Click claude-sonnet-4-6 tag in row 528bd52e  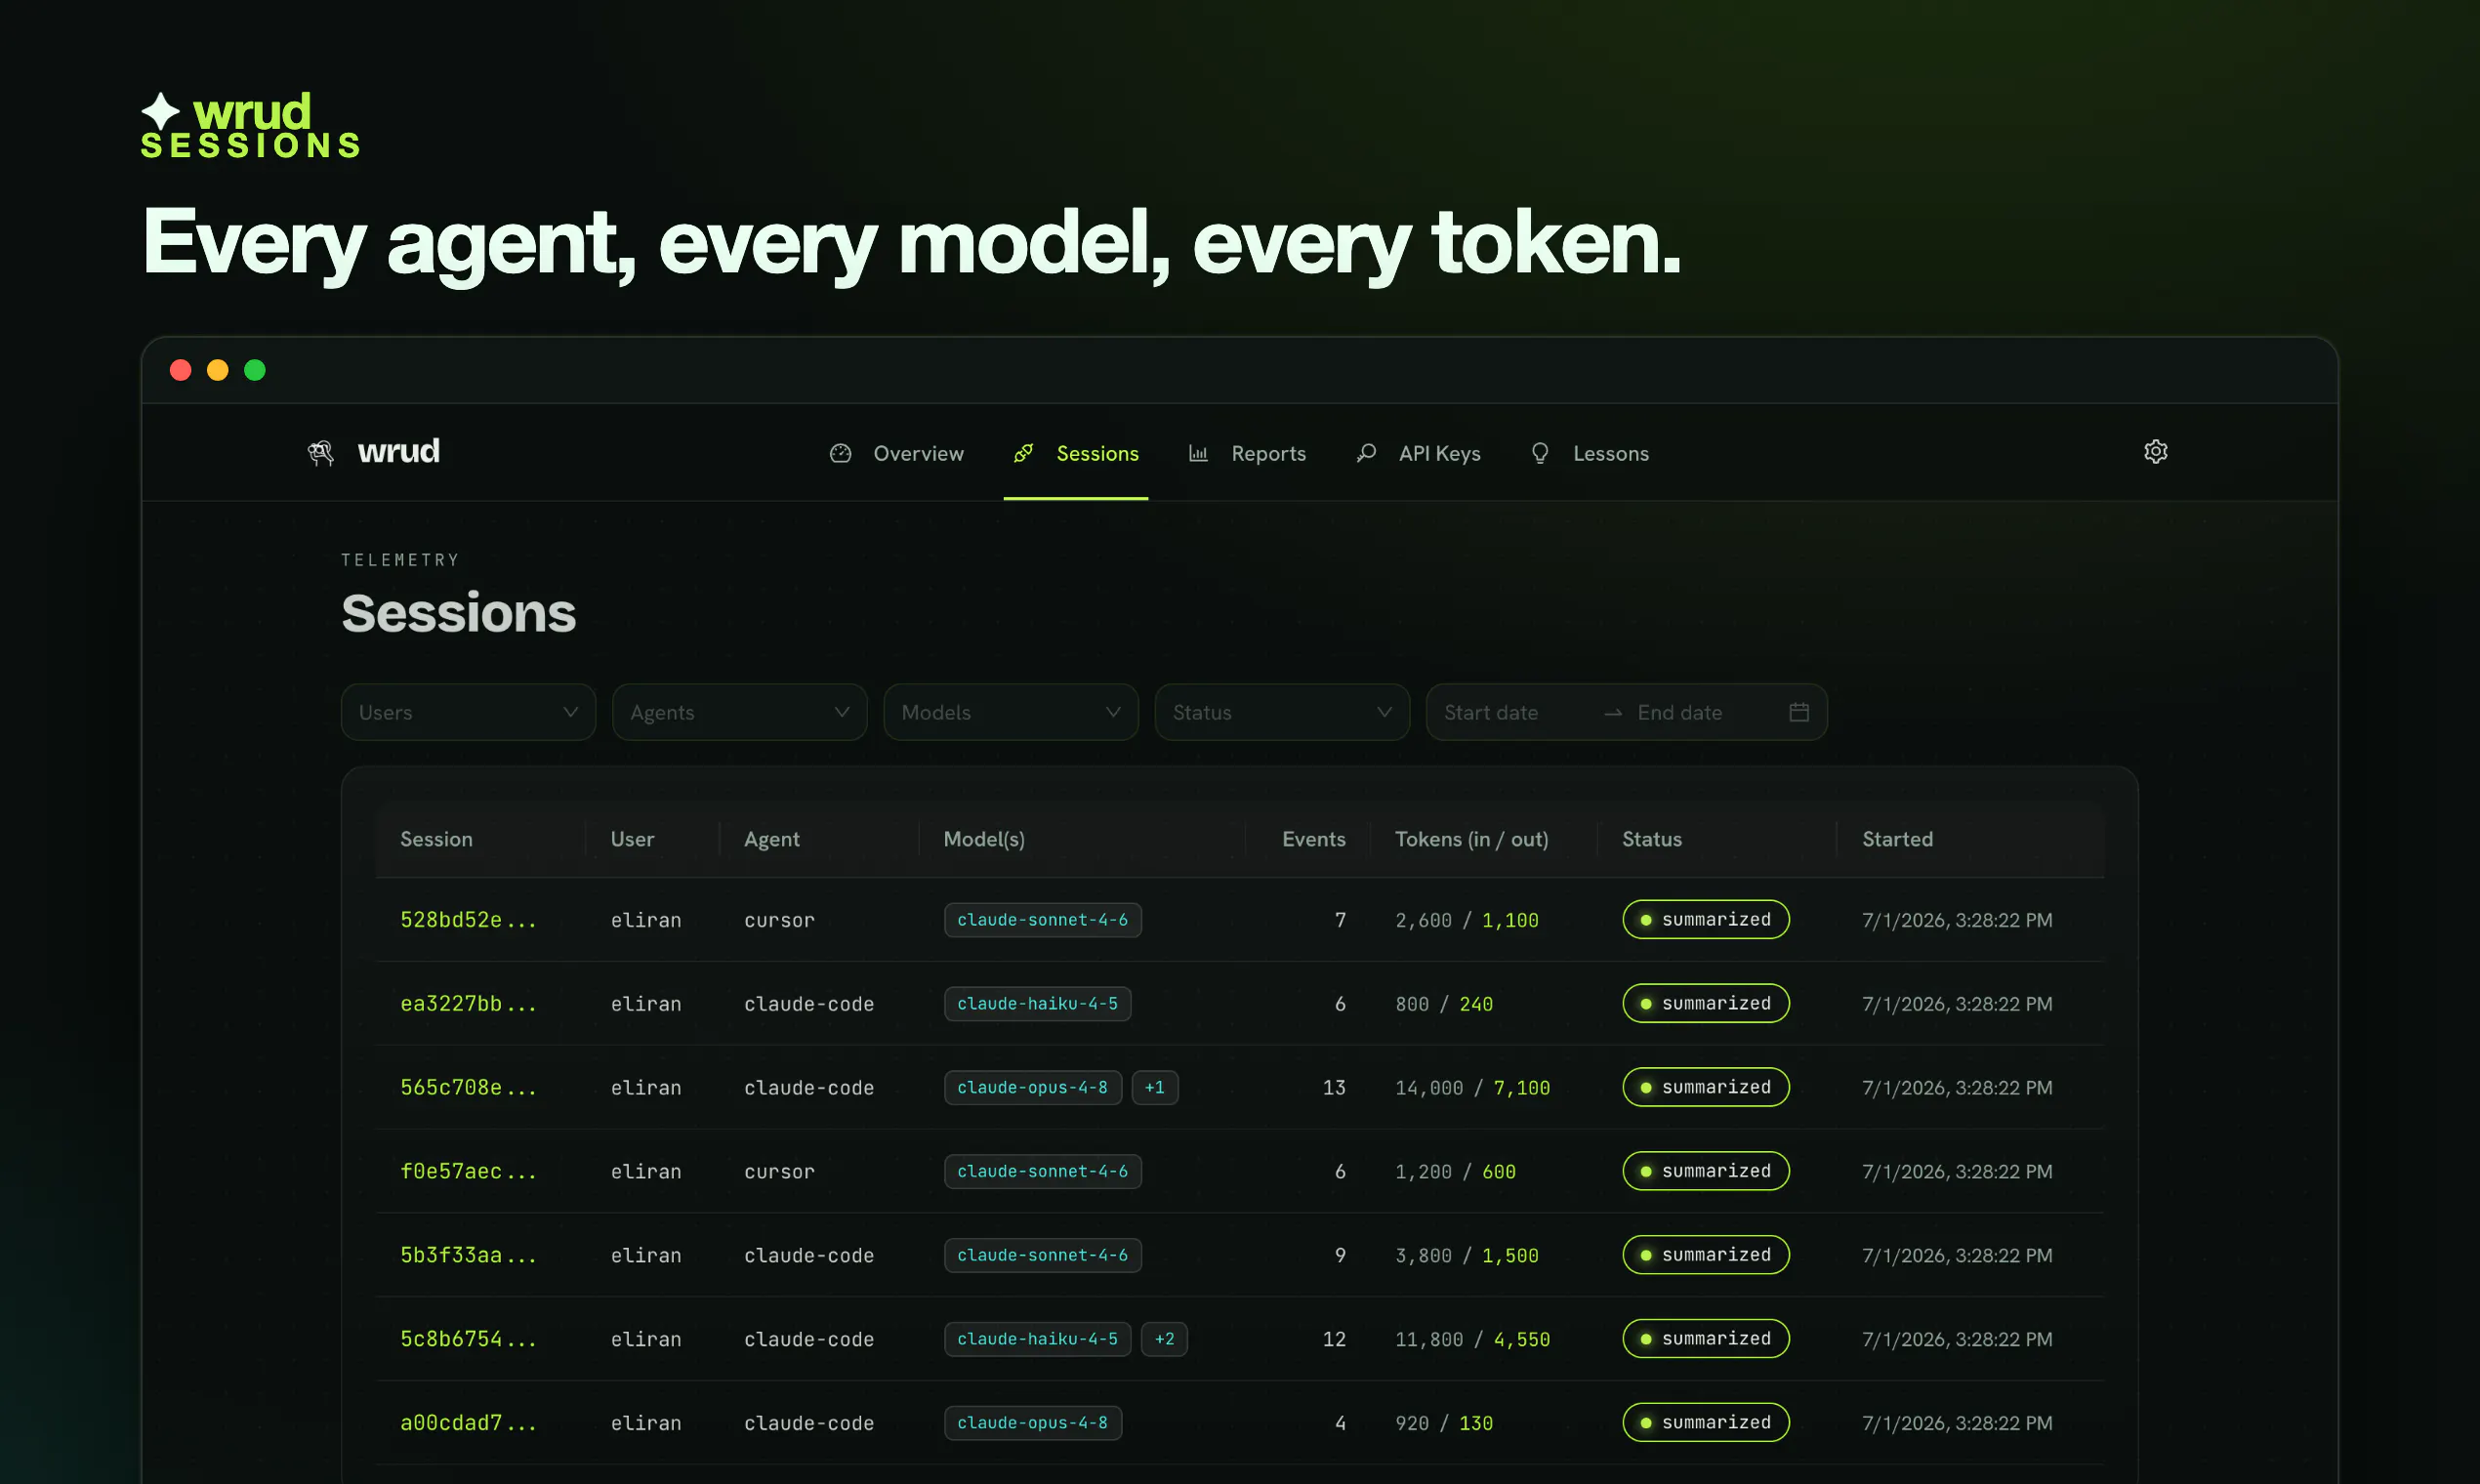(x=1043, y=920)
